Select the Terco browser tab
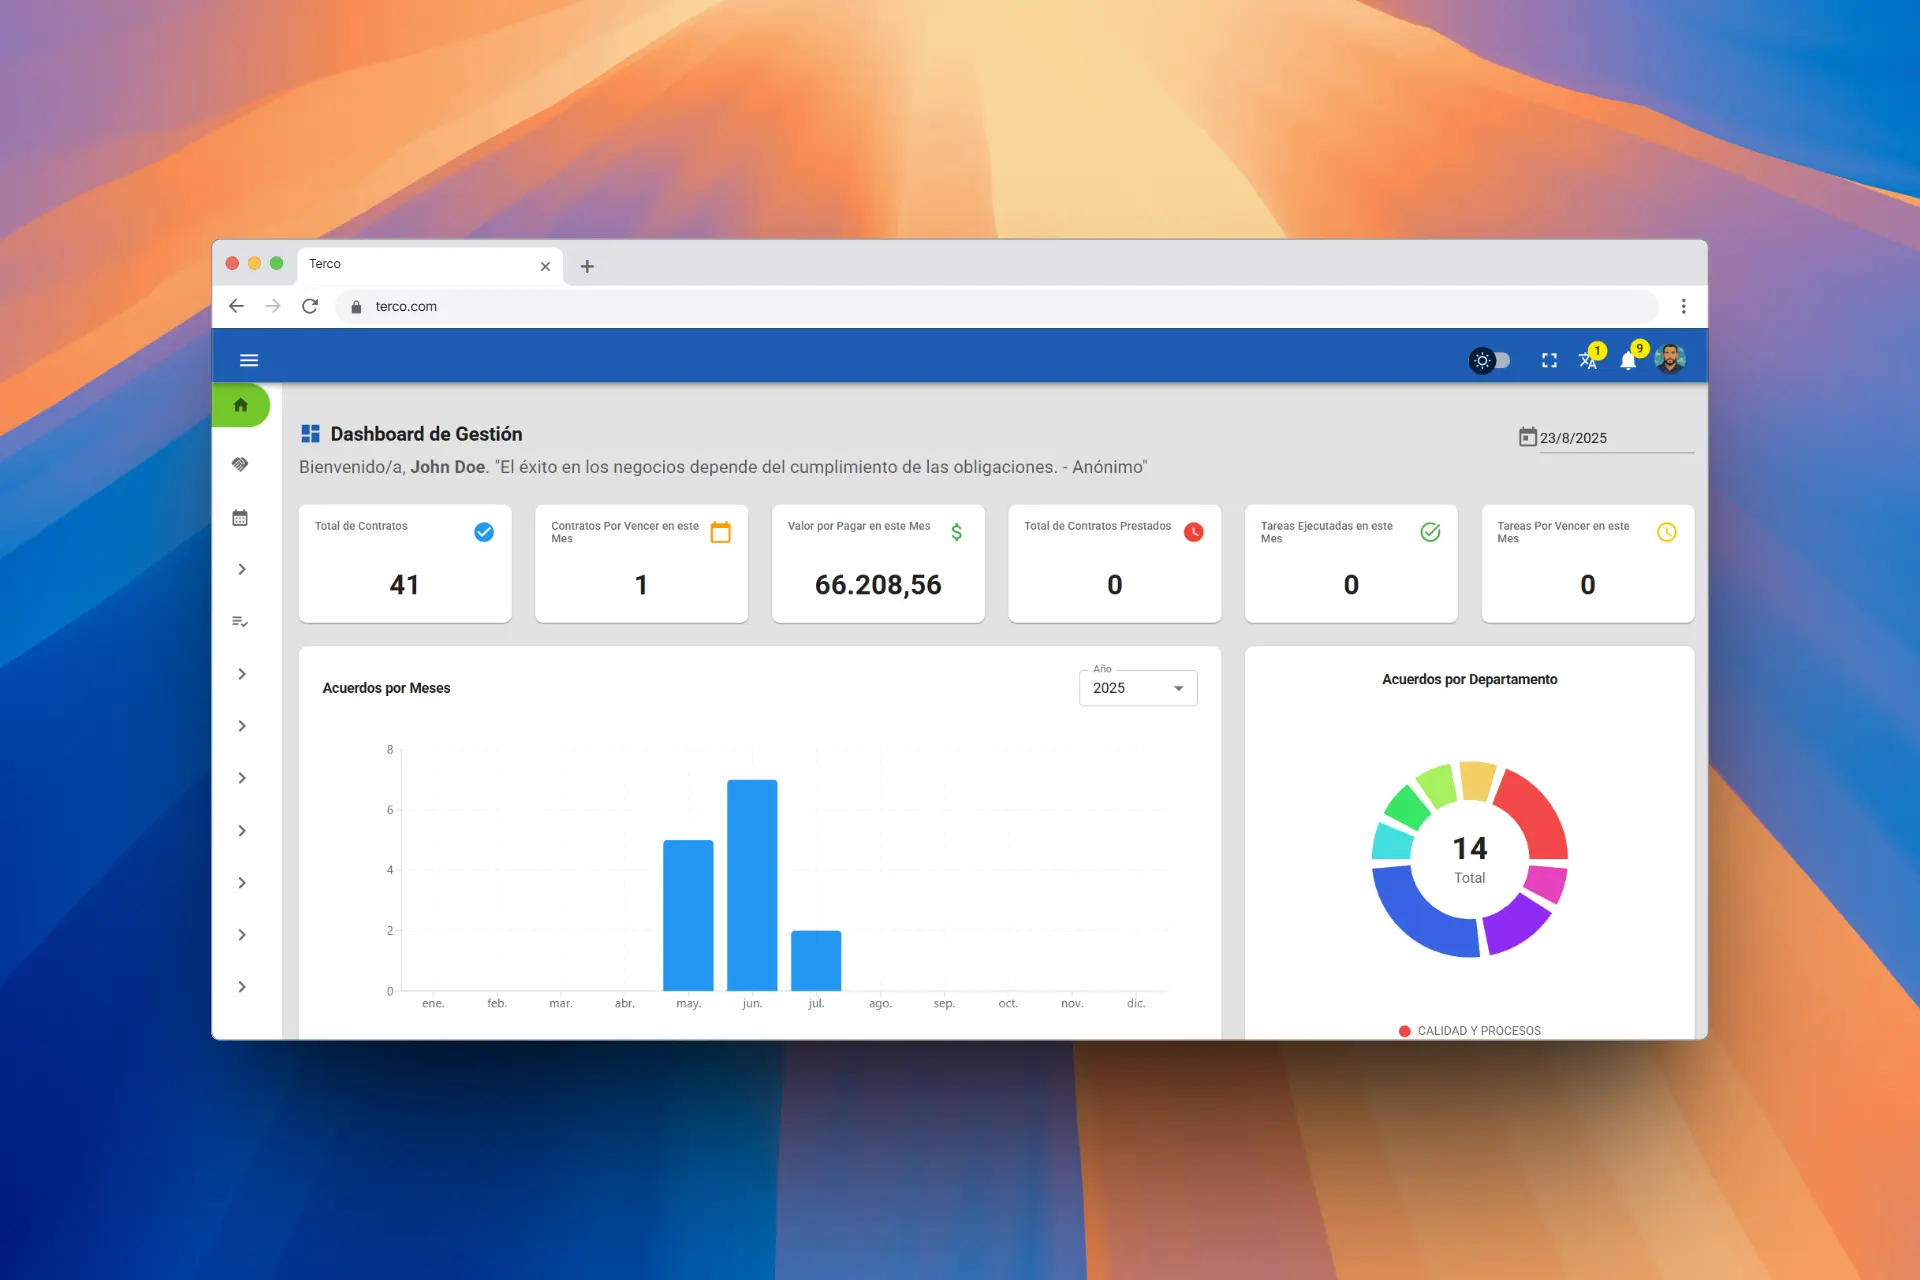Screen dimensions: 1920x1280 pos(430,265)
